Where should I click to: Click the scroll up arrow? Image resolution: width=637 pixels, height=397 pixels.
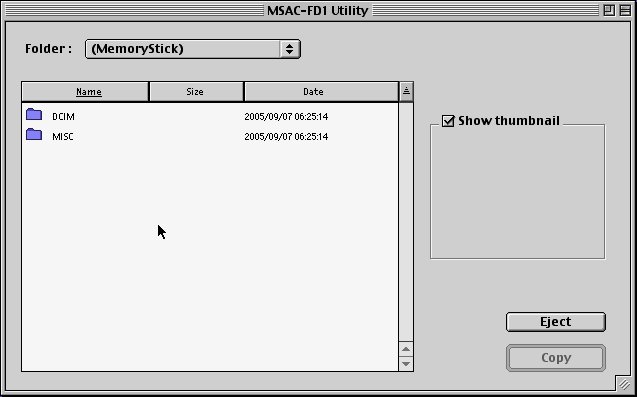(x=406, y=349)
